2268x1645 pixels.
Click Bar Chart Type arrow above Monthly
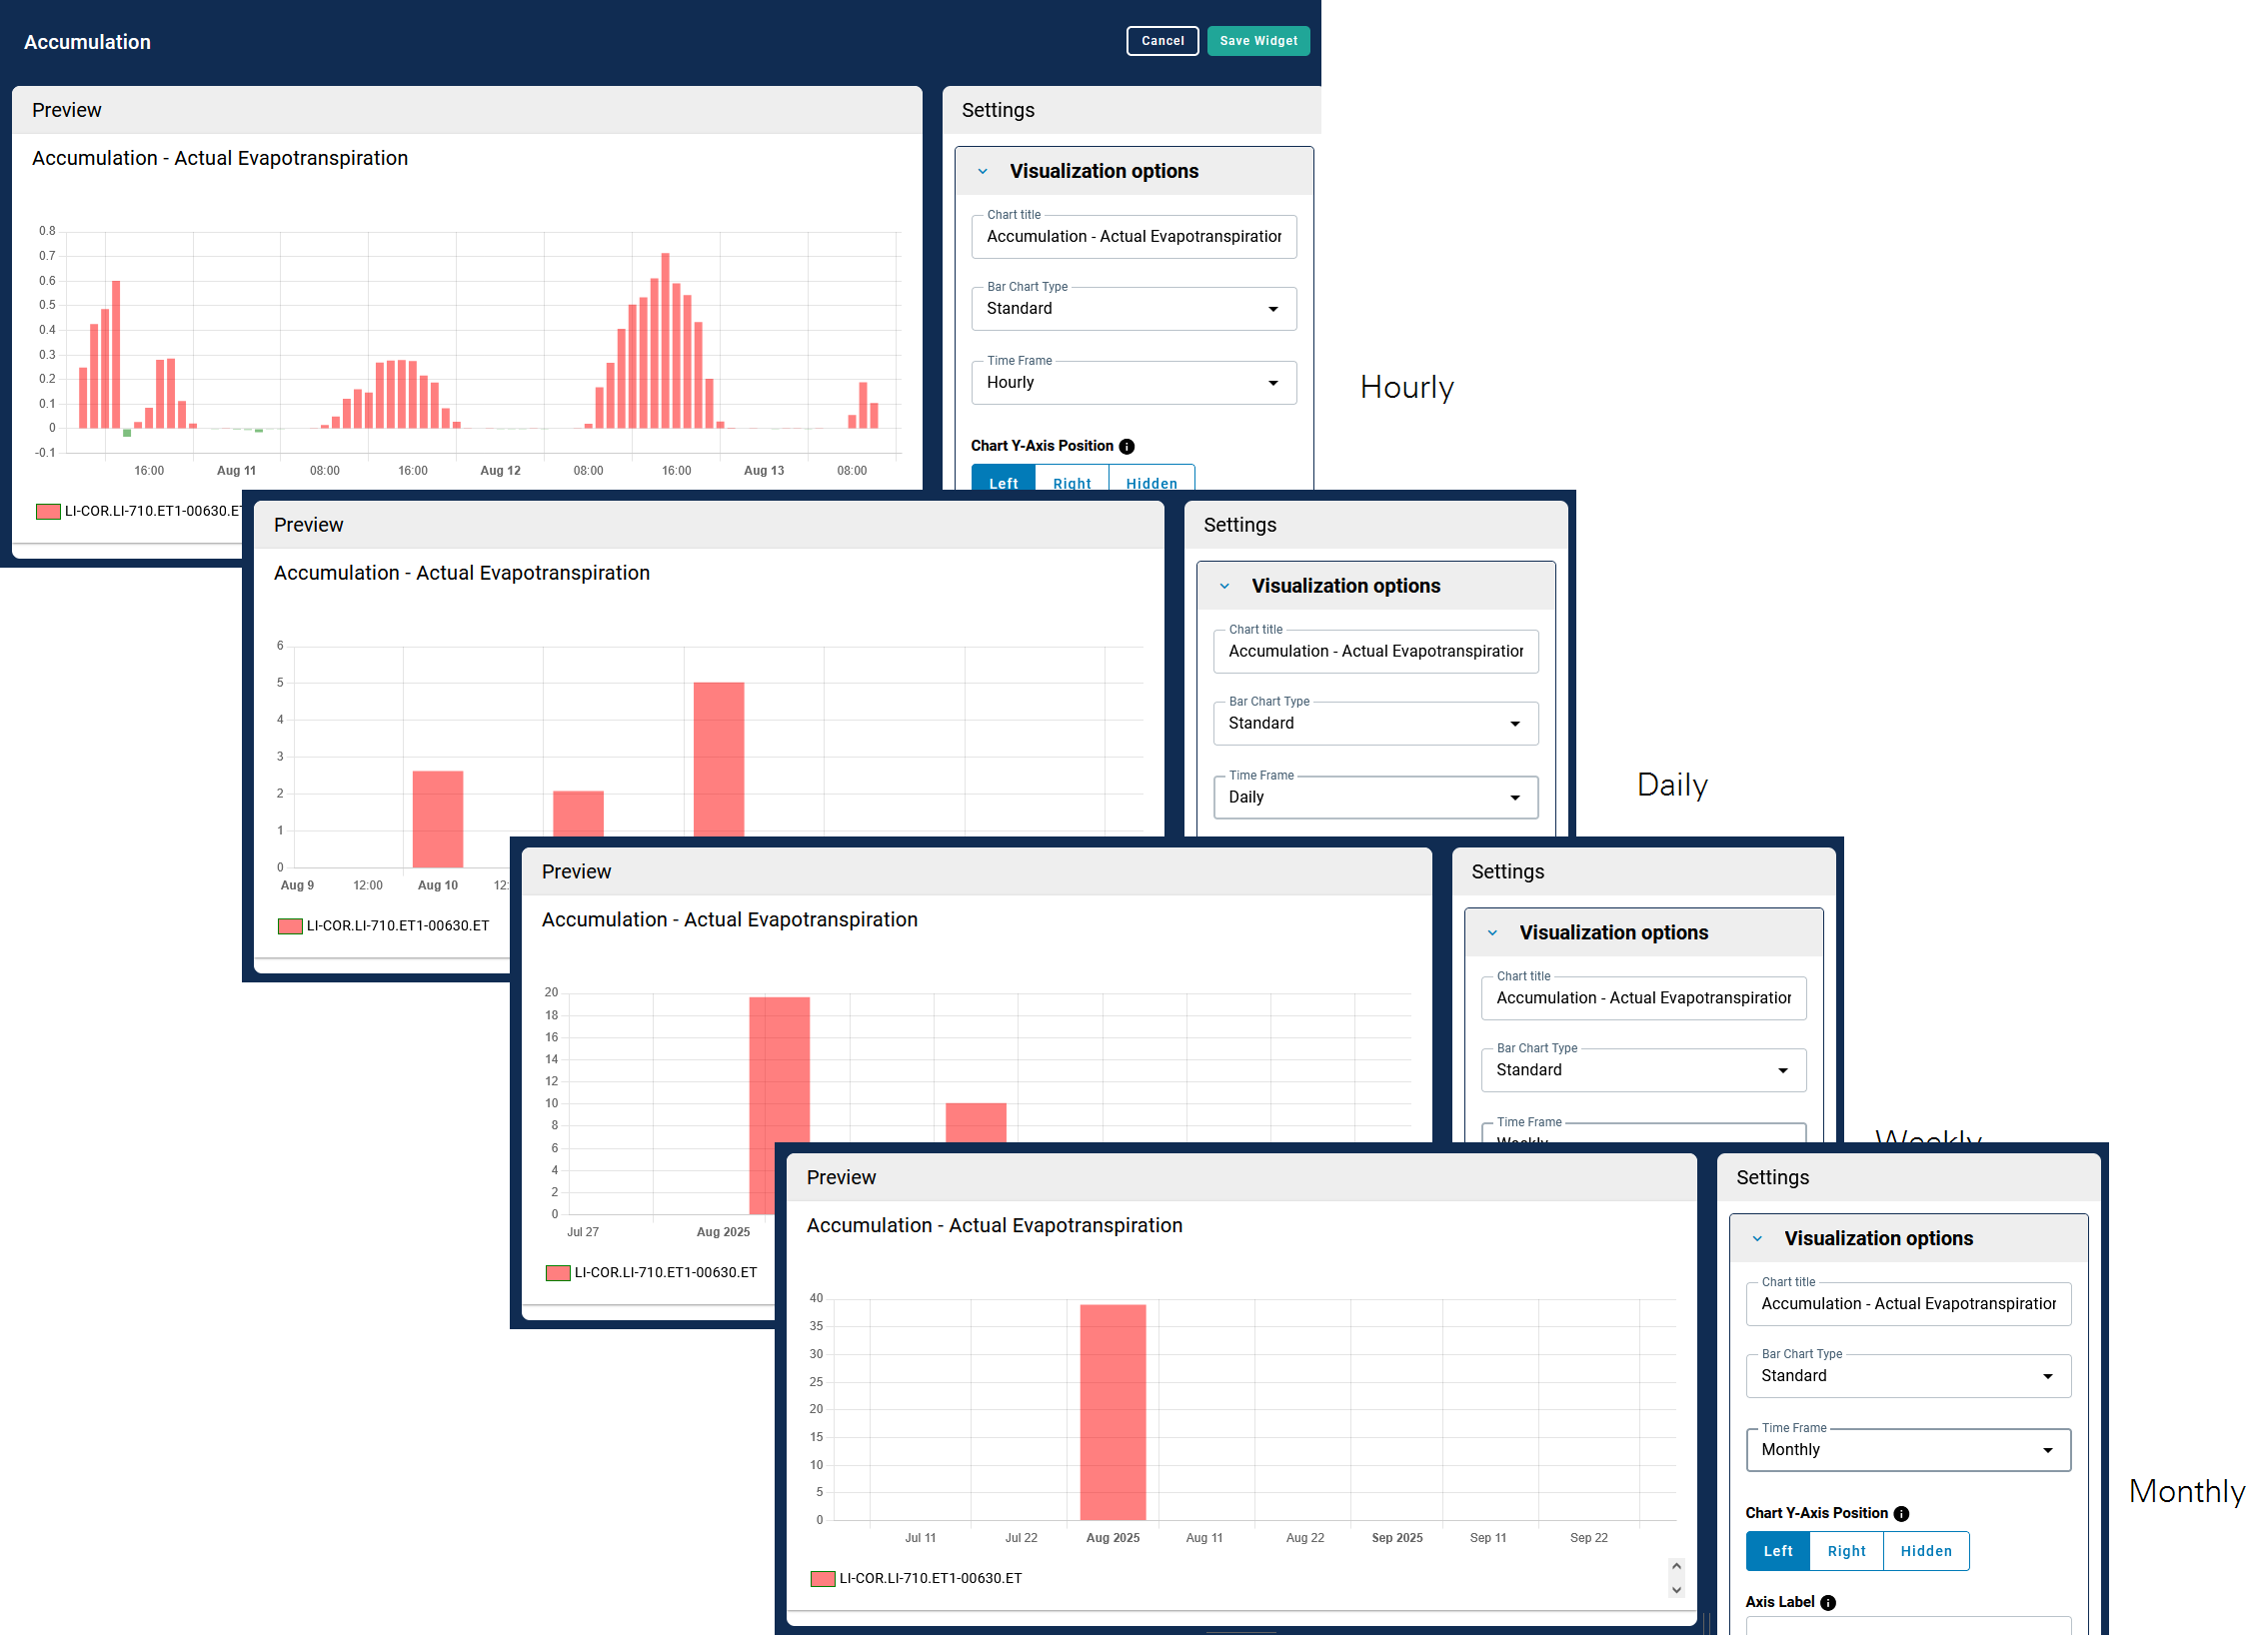(2047, 1377)
